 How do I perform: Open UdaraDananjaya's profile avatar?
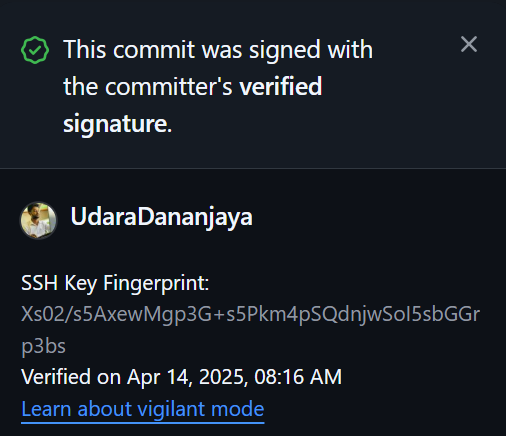tap(38, 220)
